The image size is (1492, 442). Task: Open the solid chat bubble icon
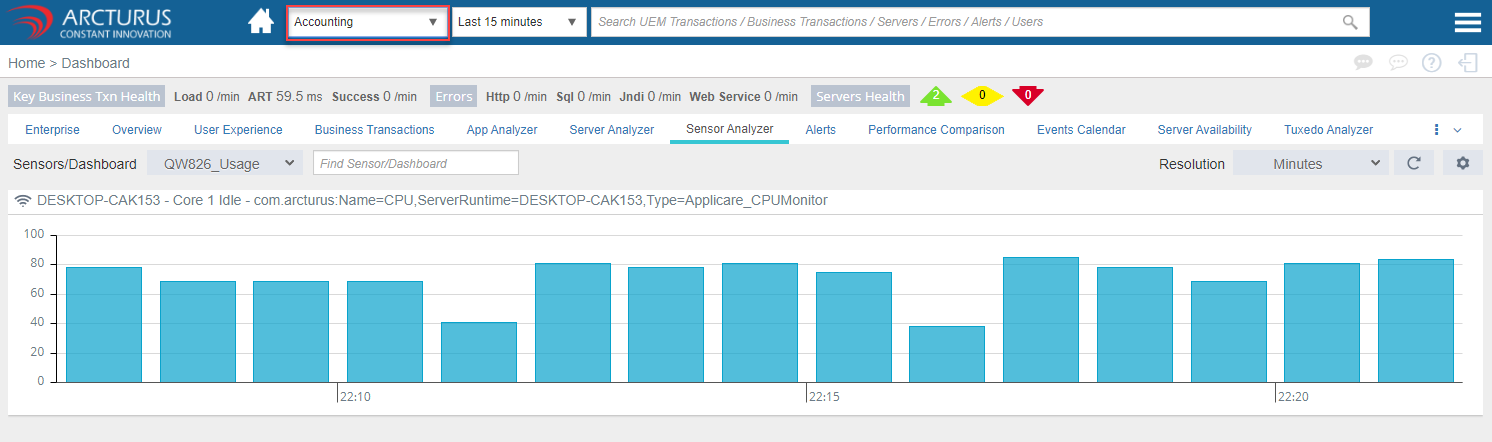pyautogui.click(x=1363, y=63)
